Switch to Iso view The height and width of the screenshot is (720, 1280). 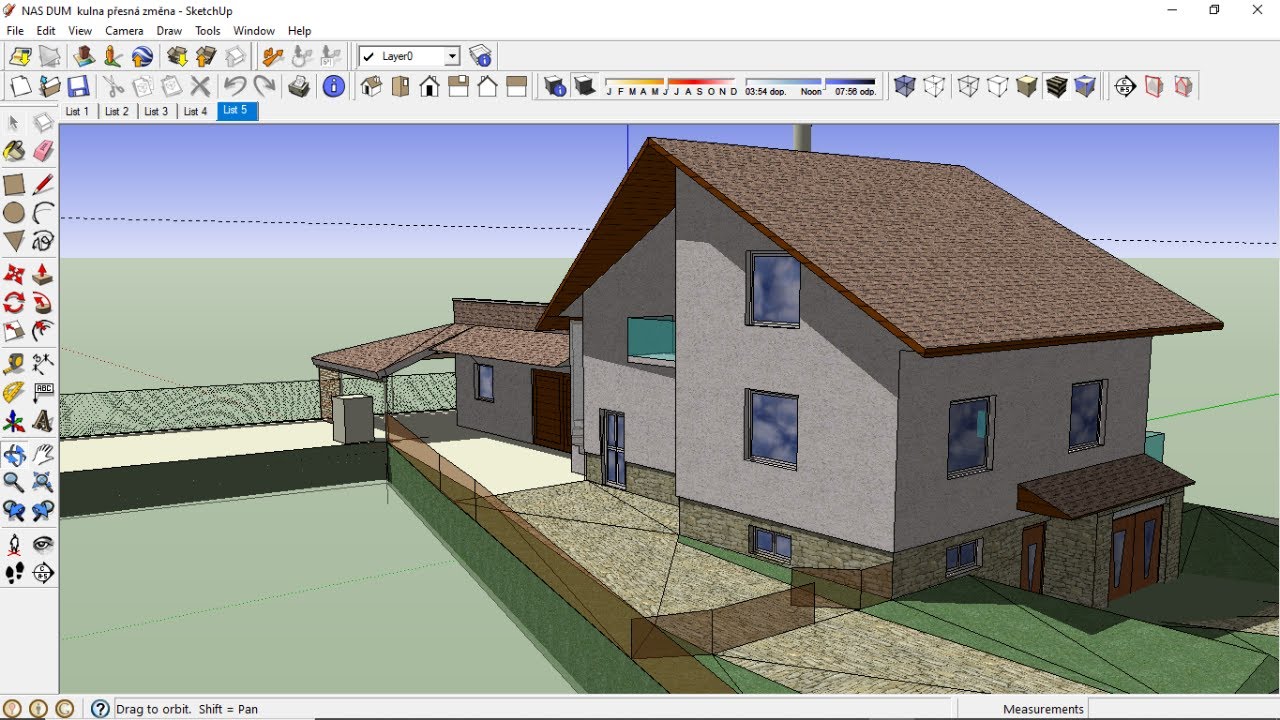pos(371,87)
